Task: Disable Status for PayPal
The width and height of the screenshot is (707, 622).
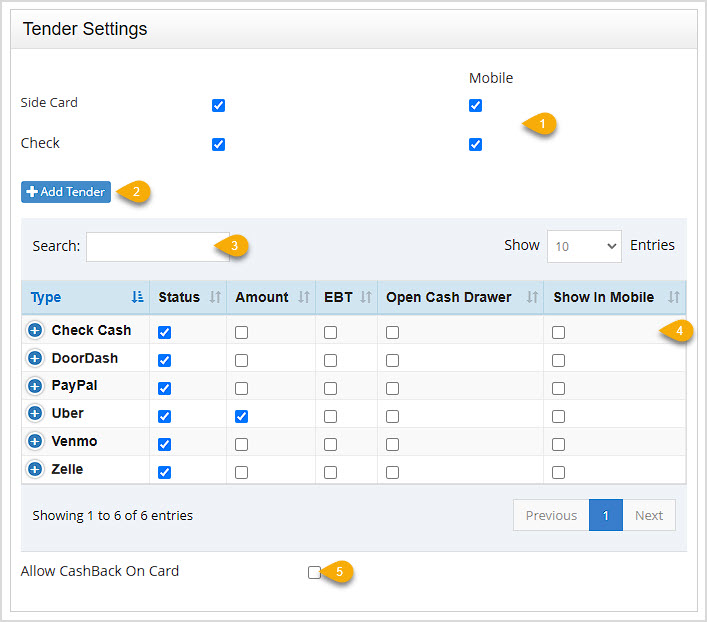Action: click(165, 388)
